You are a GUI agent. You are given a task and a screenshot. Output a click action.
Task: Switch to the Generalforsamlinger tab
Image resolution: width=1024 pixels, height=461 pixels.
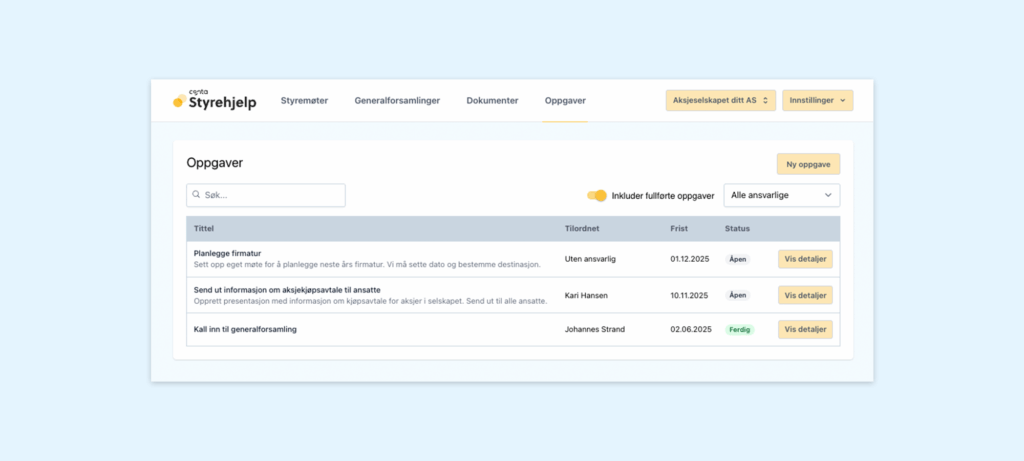tap(397, 101)
